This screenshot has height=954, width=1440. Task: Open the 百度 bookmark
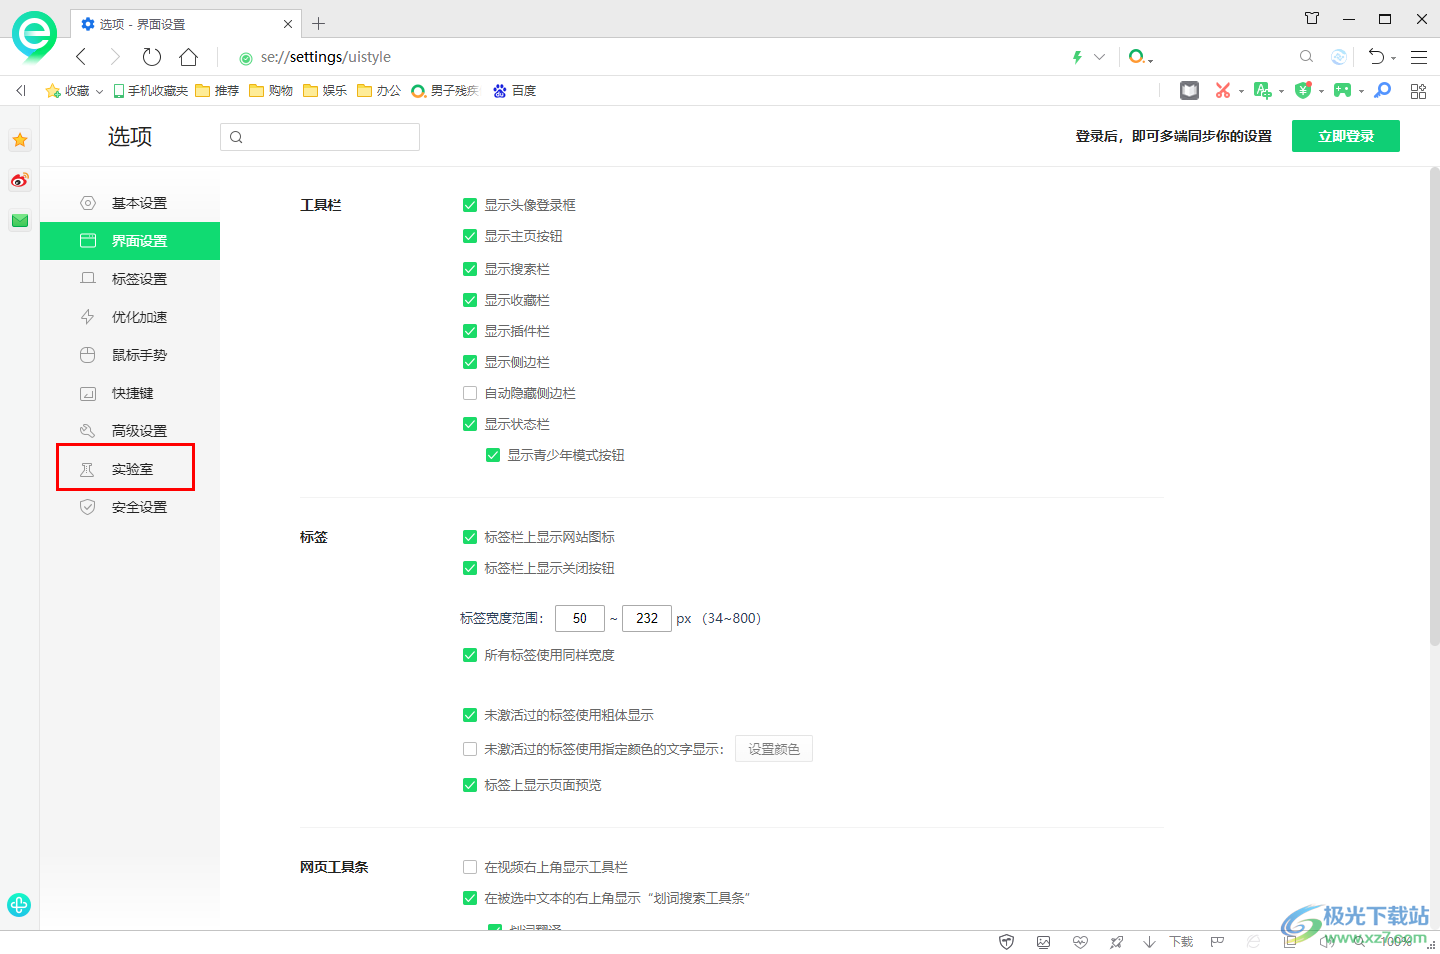[x=514, y=90]
